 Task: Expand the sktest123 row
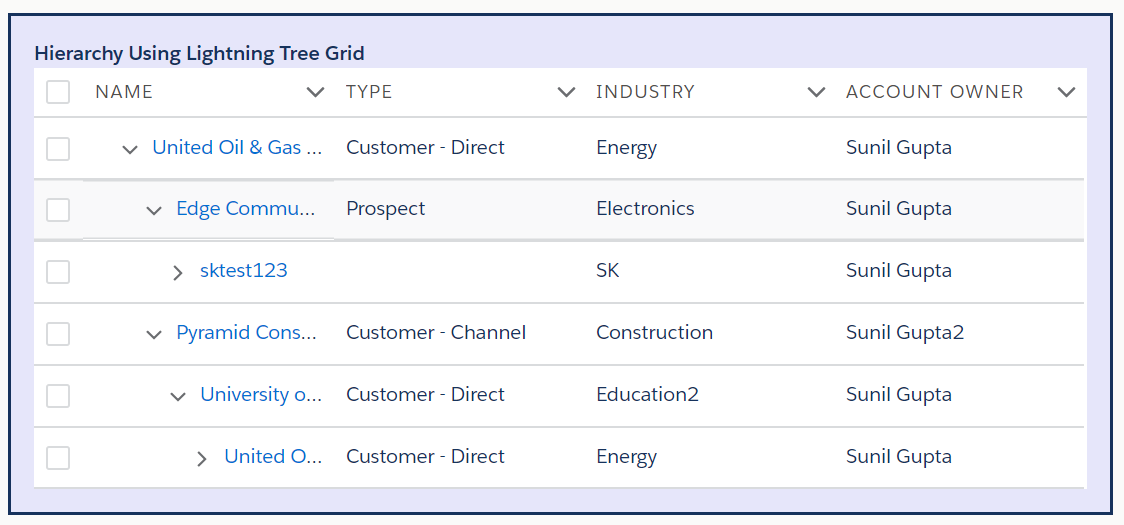coord(178,272)
